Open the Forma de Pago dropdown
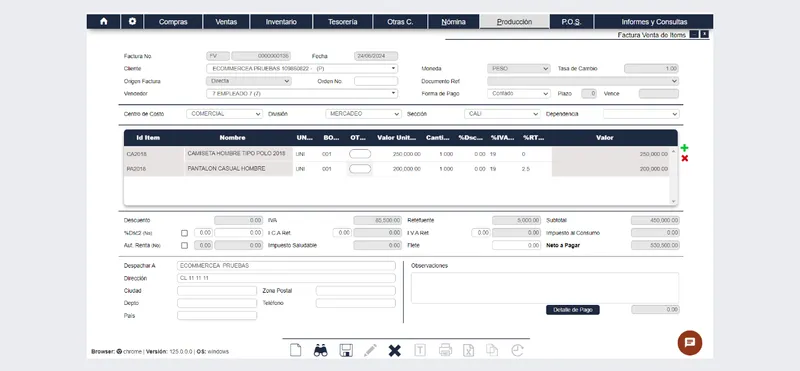 [x=519, y=94]
